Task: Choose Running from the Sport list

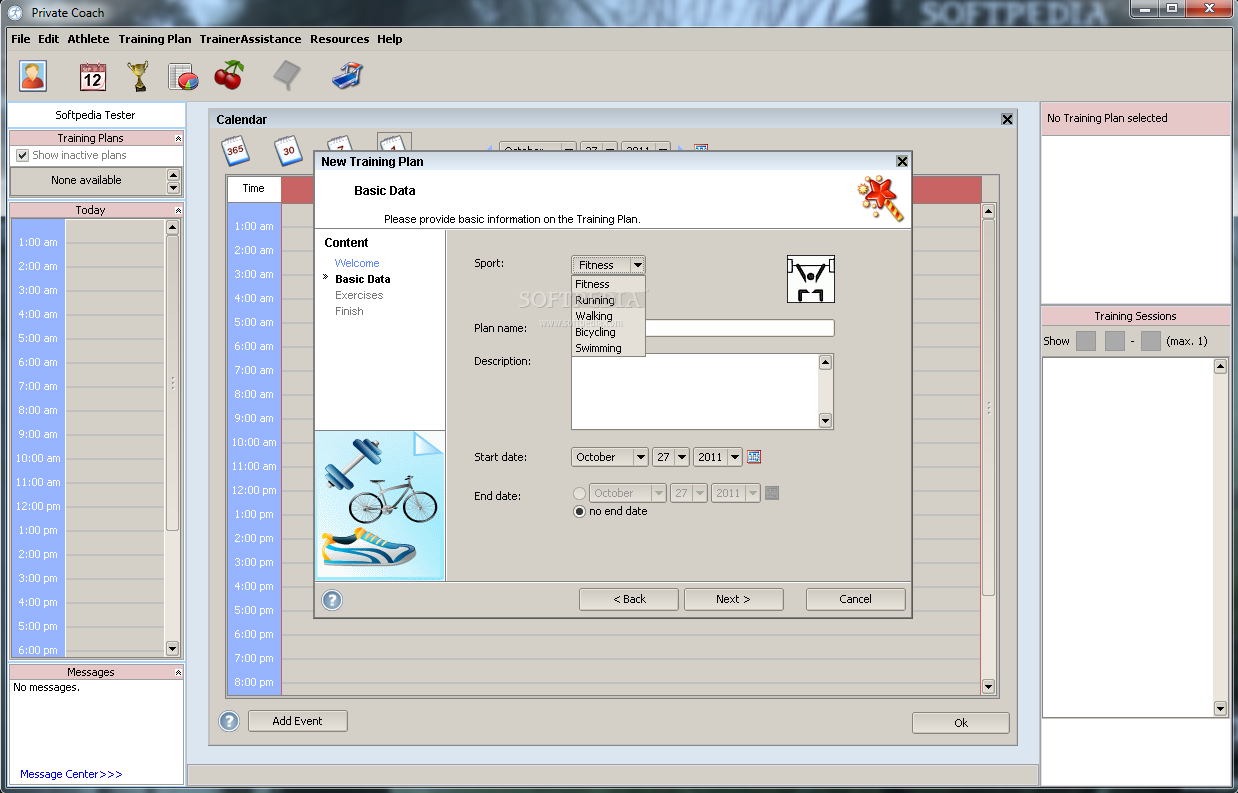Action: pos(609,300)
